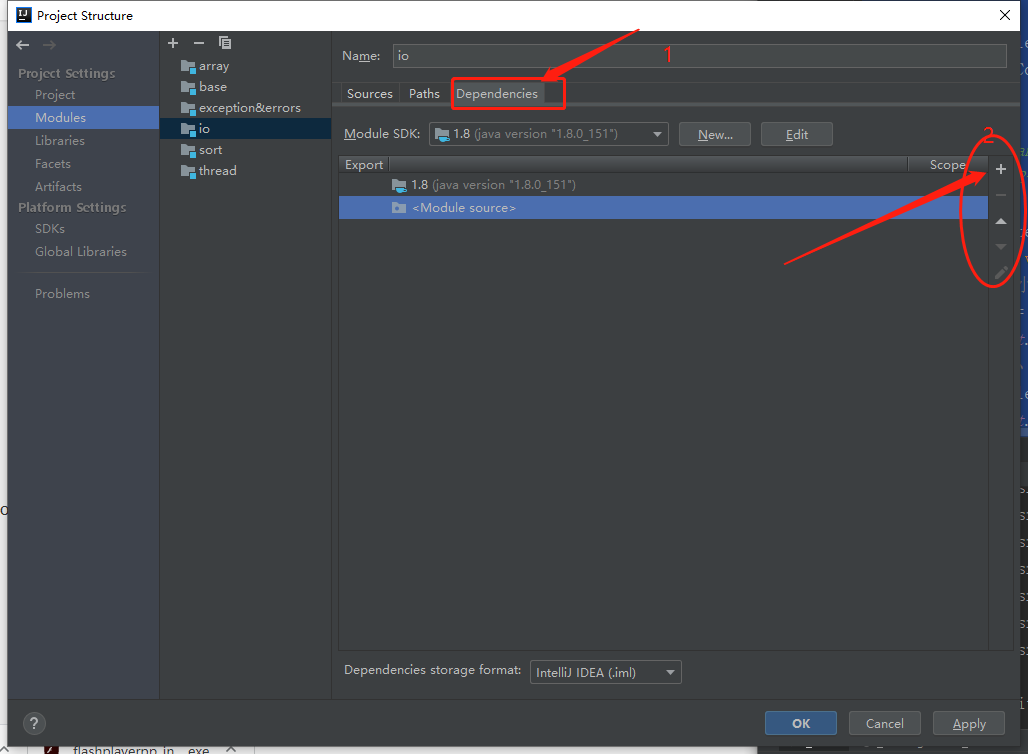The width and height of the screenshot is (1028, 754).
Task: Select the Module source dependency row
Action: (463, 208)
